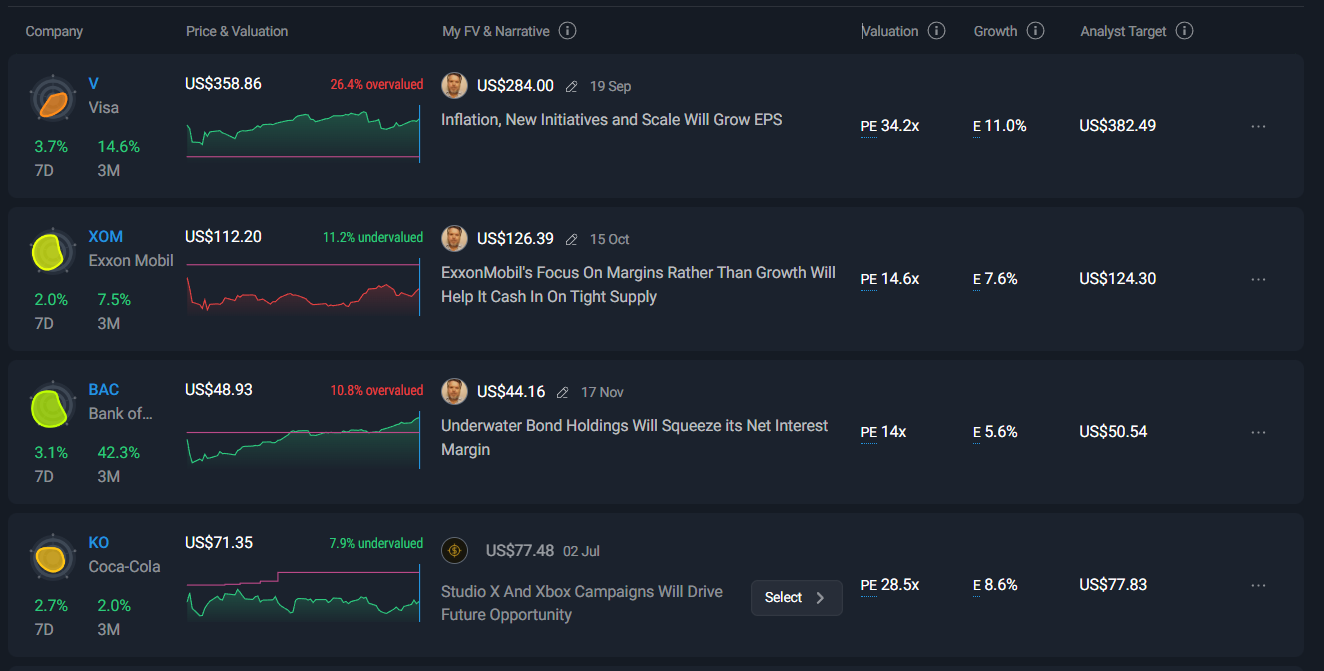Click Exxon Mobil growth E 7.6% value
The image size is (1324, 671).
pyautogui.click(x=995, y=279)
